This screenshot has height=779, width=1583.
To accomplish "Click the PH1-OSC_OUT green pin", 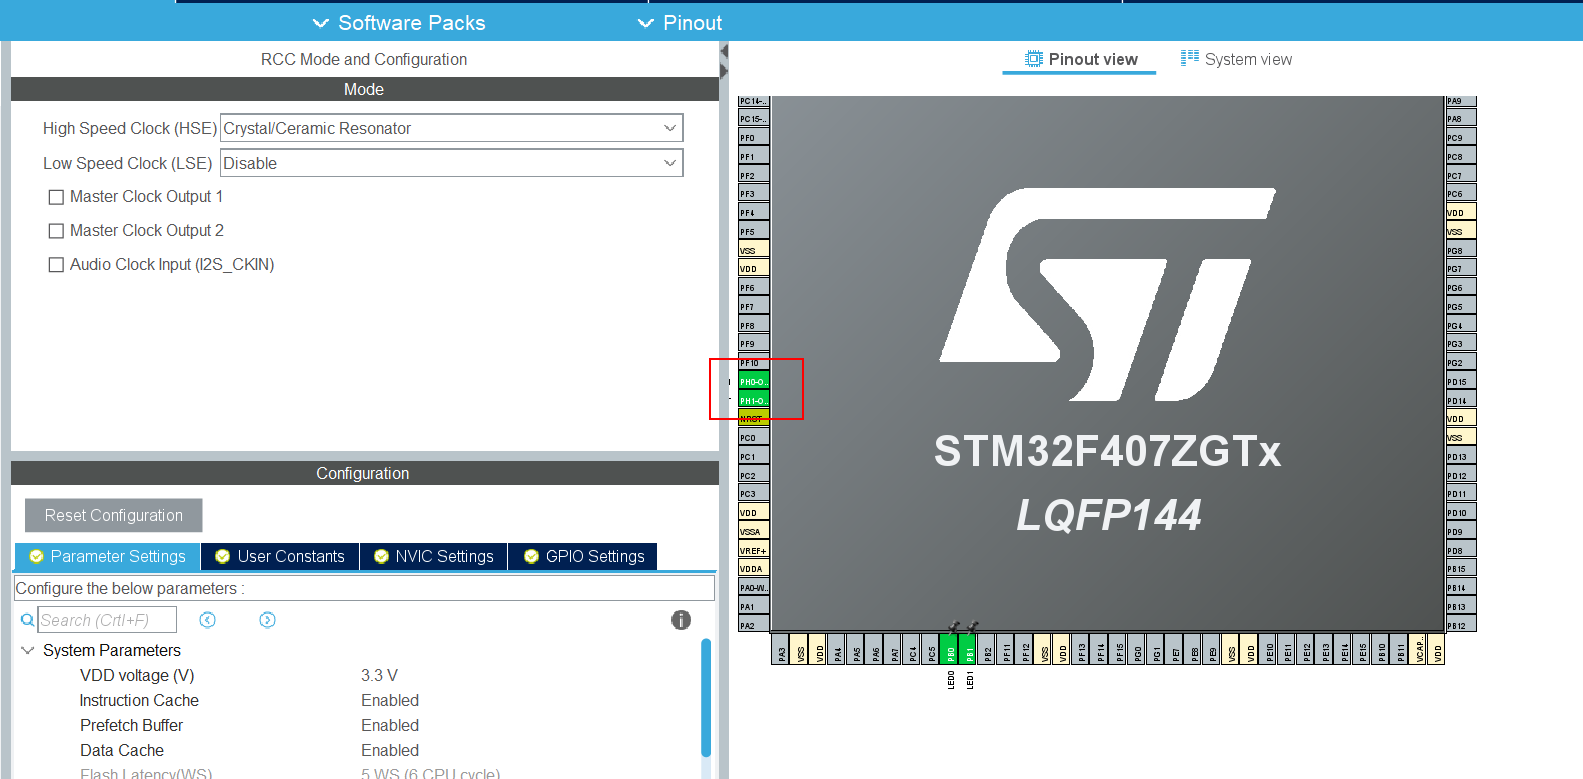I will (754, 400).
